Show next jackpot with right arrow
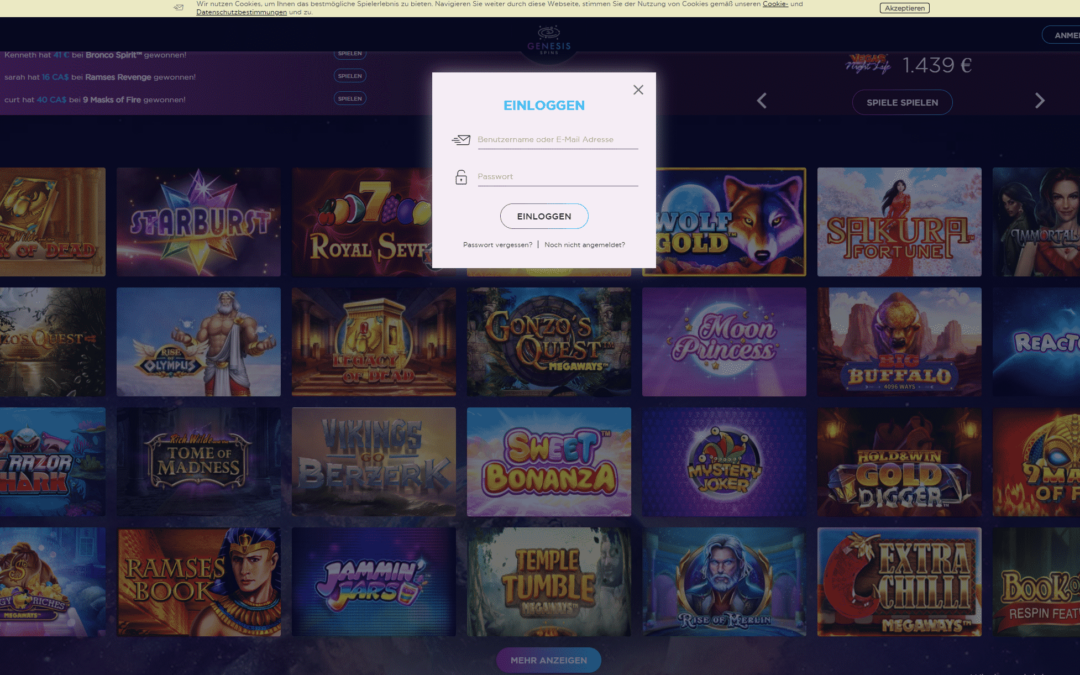Screen dimensions: 1080x675 (1039, 101)
